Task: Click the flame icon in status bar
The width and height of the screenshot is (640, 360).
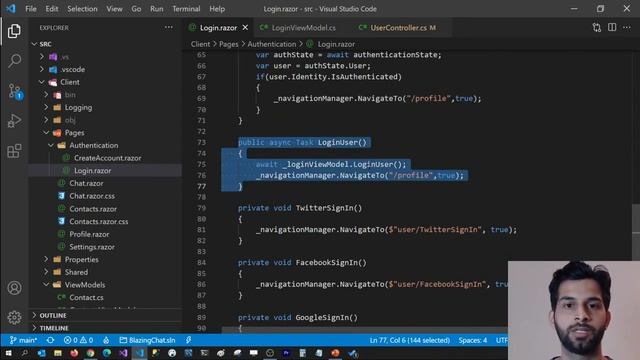Action: [106, 340]
